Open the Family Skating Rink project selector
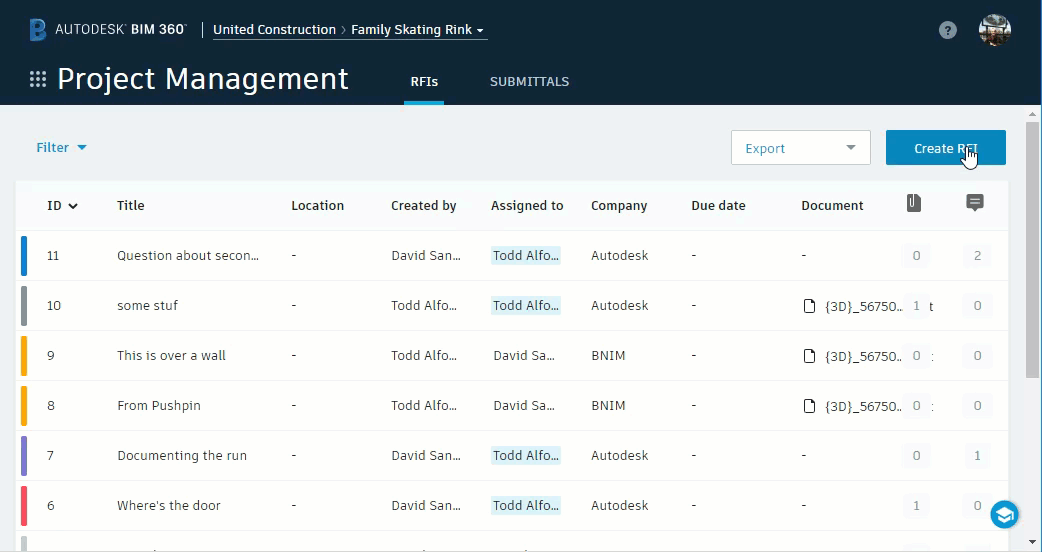 (417, 30)
